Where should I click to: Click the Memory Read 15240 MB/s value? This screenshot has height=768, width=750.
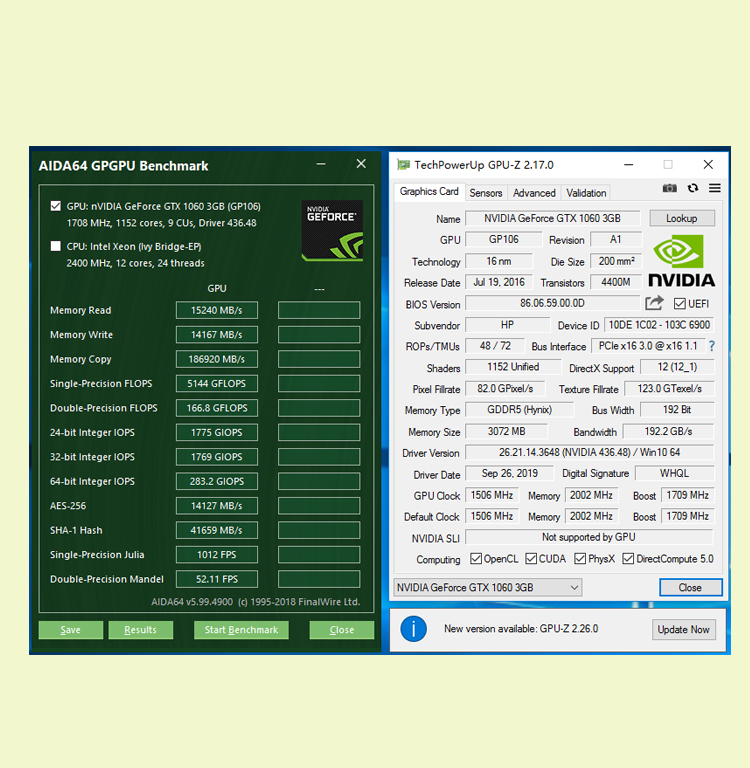coord(217,310)
